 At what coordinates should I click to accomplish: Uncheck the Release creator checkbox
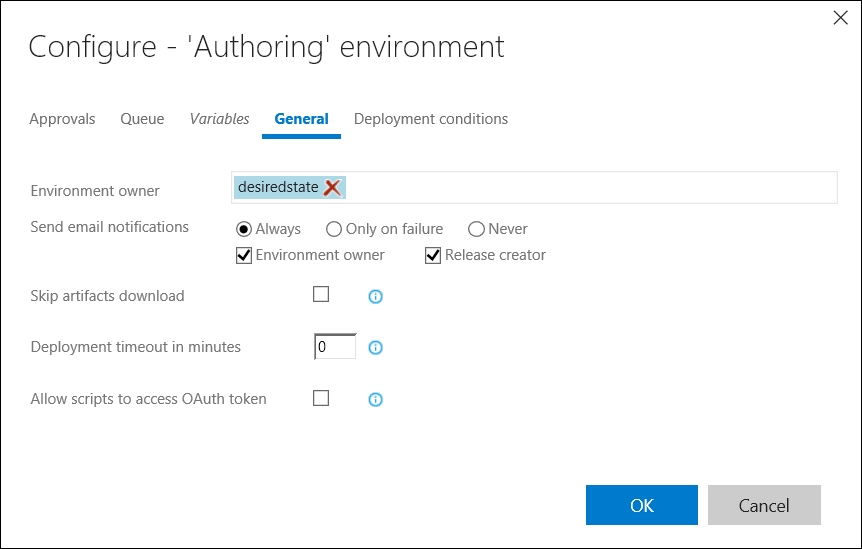(433, 255)
